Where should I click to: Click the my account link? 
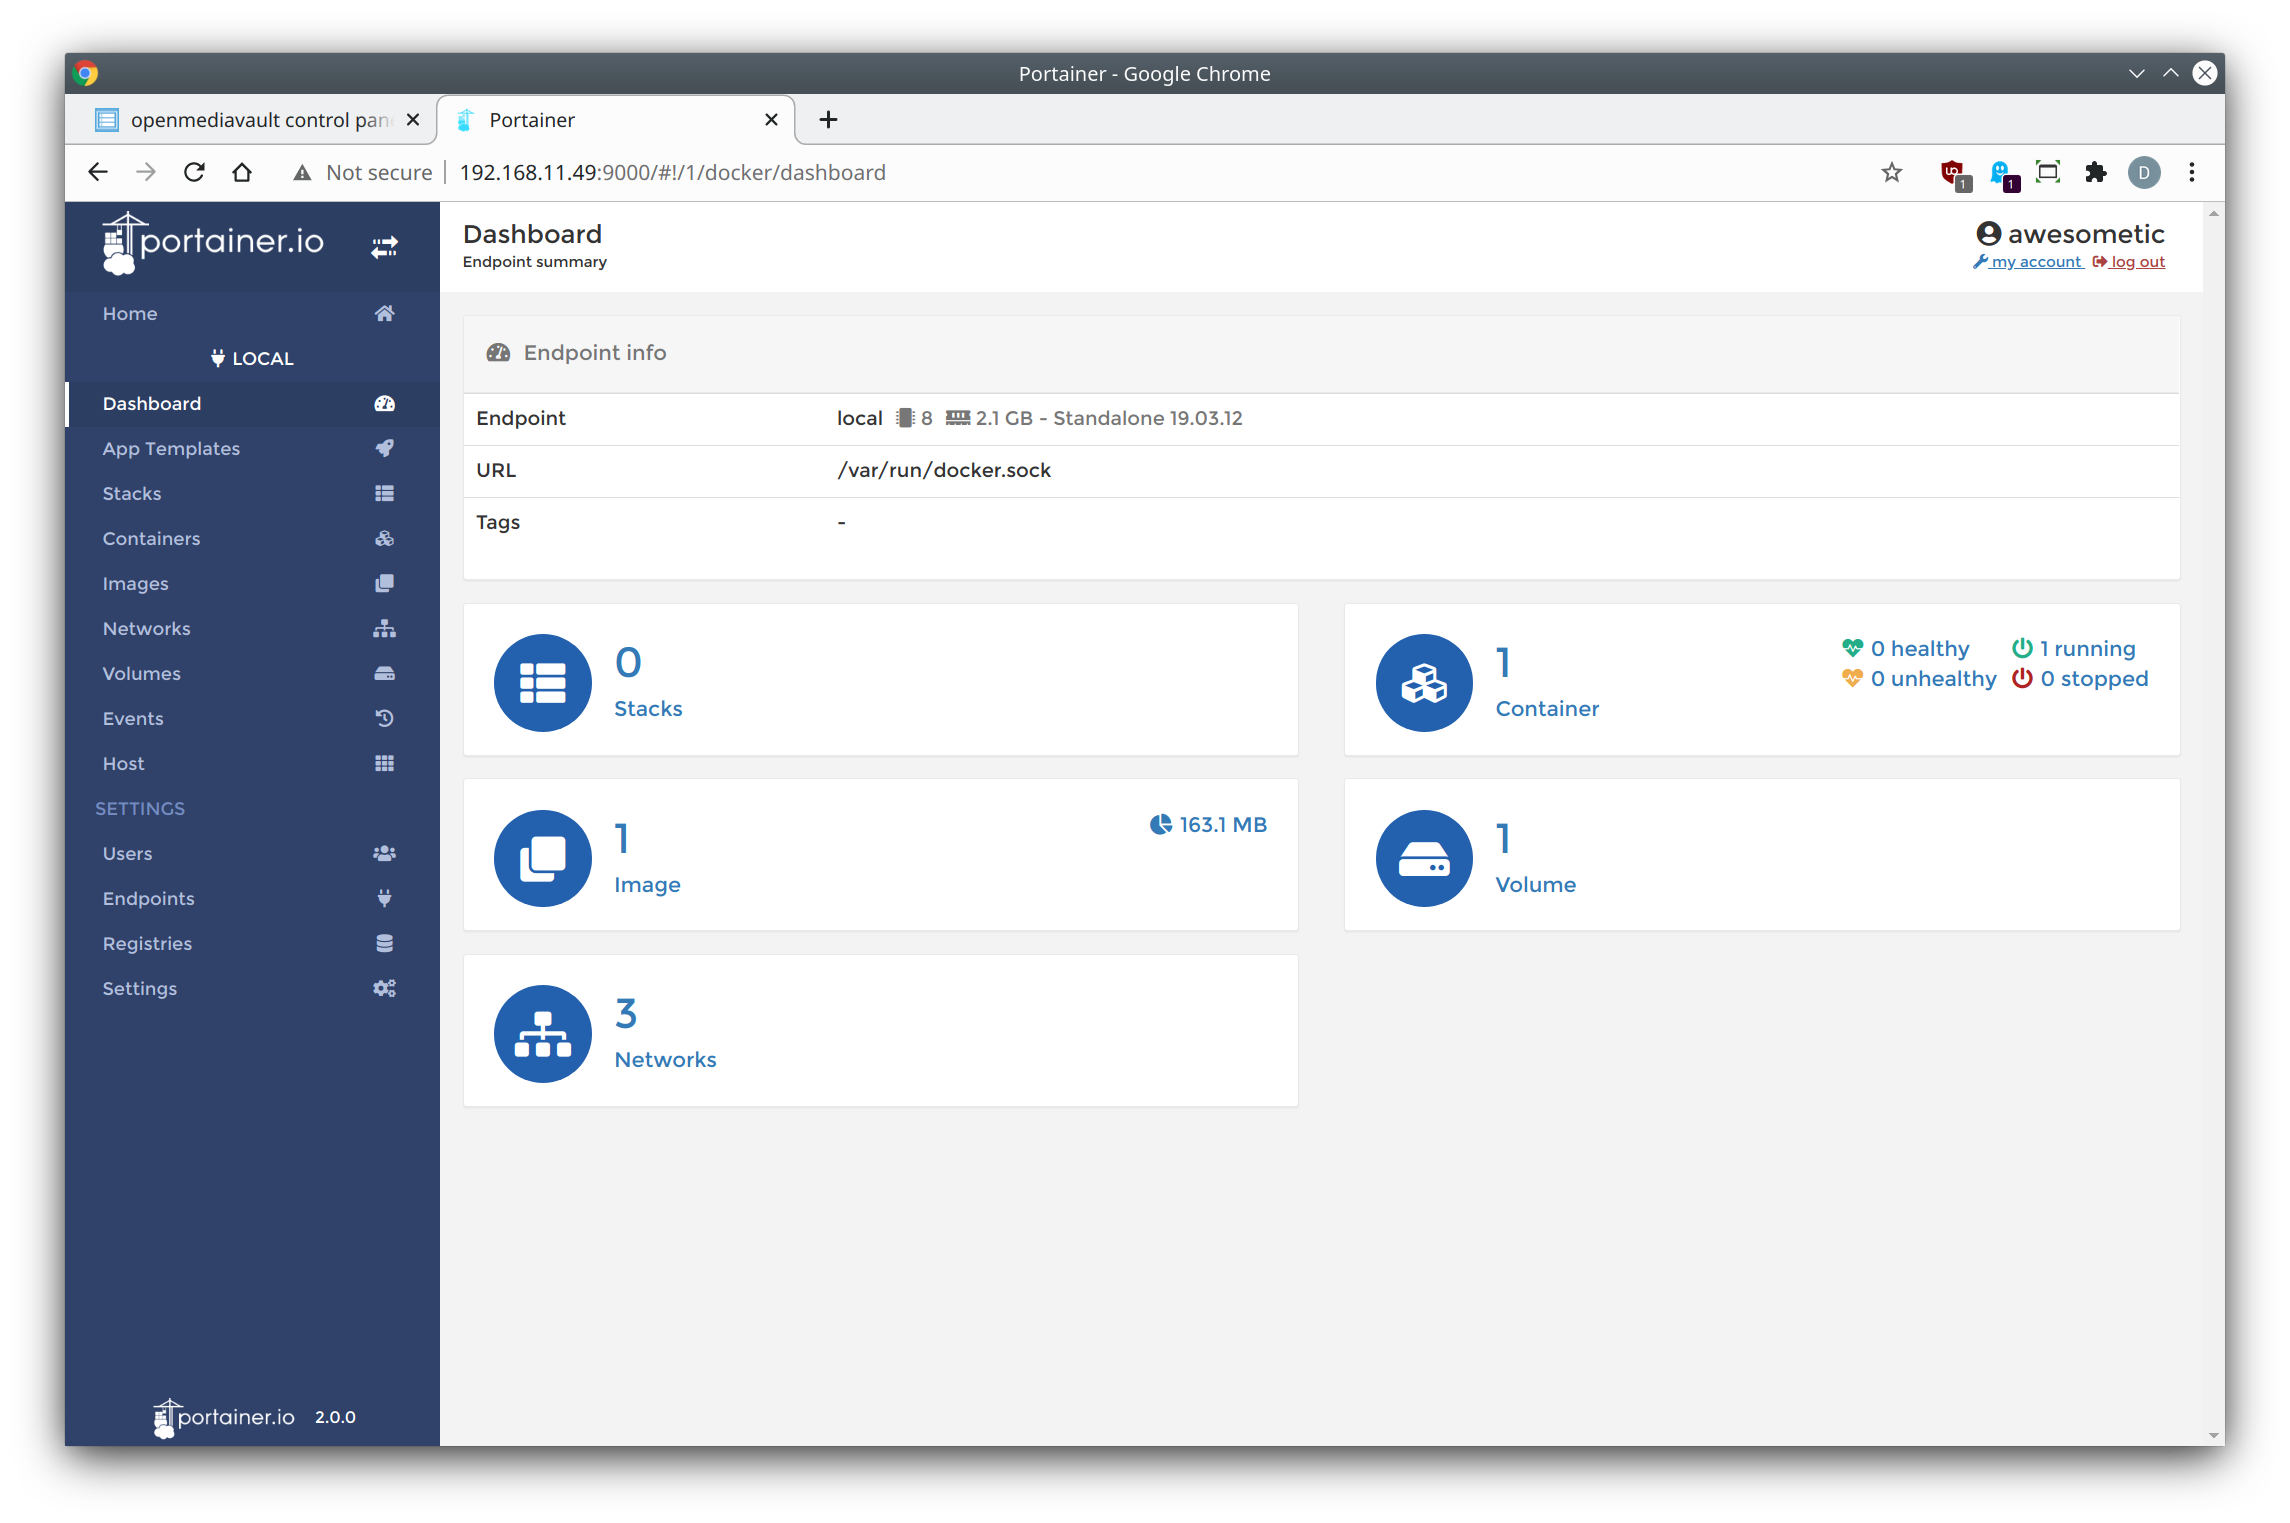pos(2034,262)
